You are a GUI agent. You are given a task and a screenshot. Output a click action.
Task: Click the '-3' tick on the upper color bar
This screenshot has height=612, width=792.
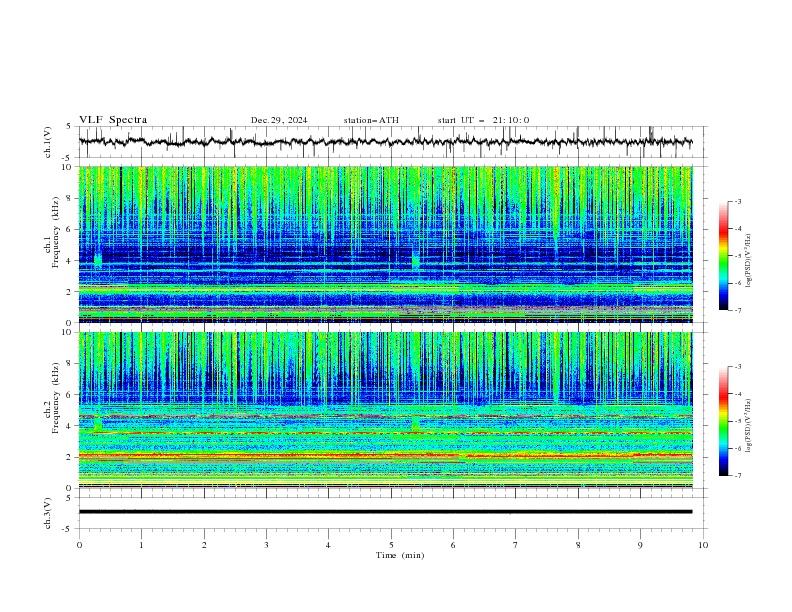tap(737, 202)
